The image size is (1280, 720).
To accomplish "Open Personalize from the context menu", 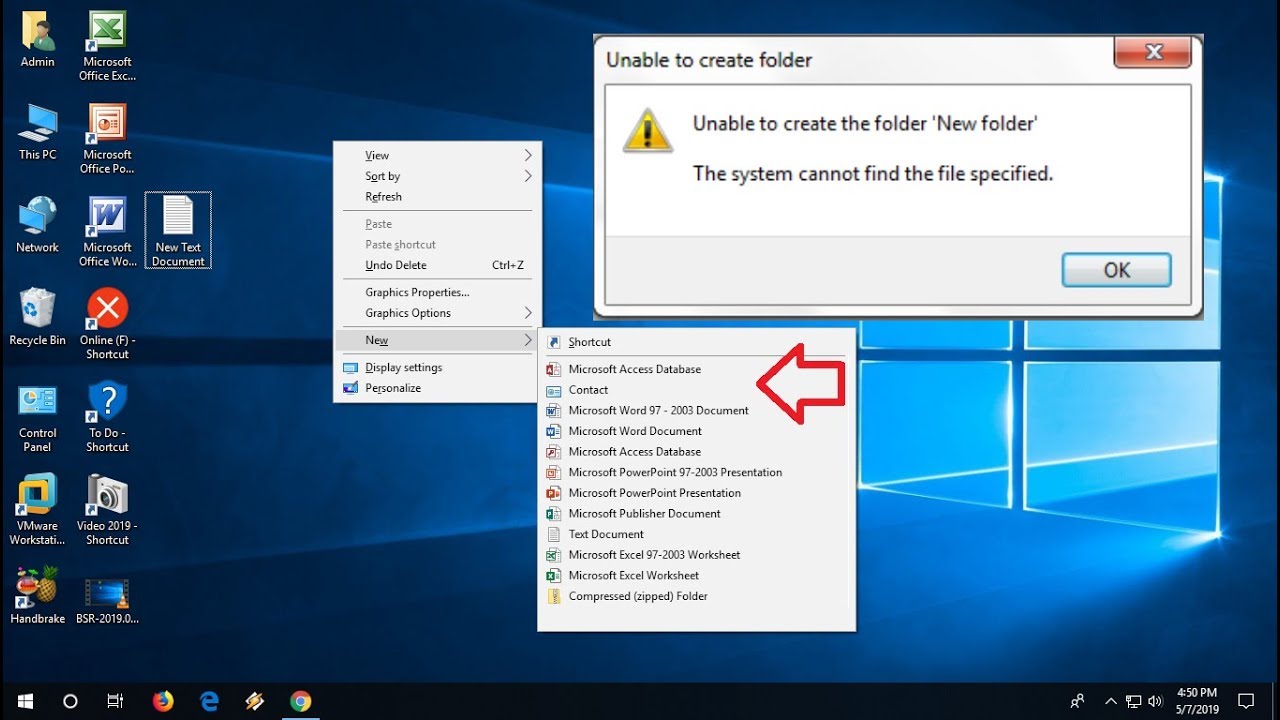I will pyautogui.click(x=437, y=388).
